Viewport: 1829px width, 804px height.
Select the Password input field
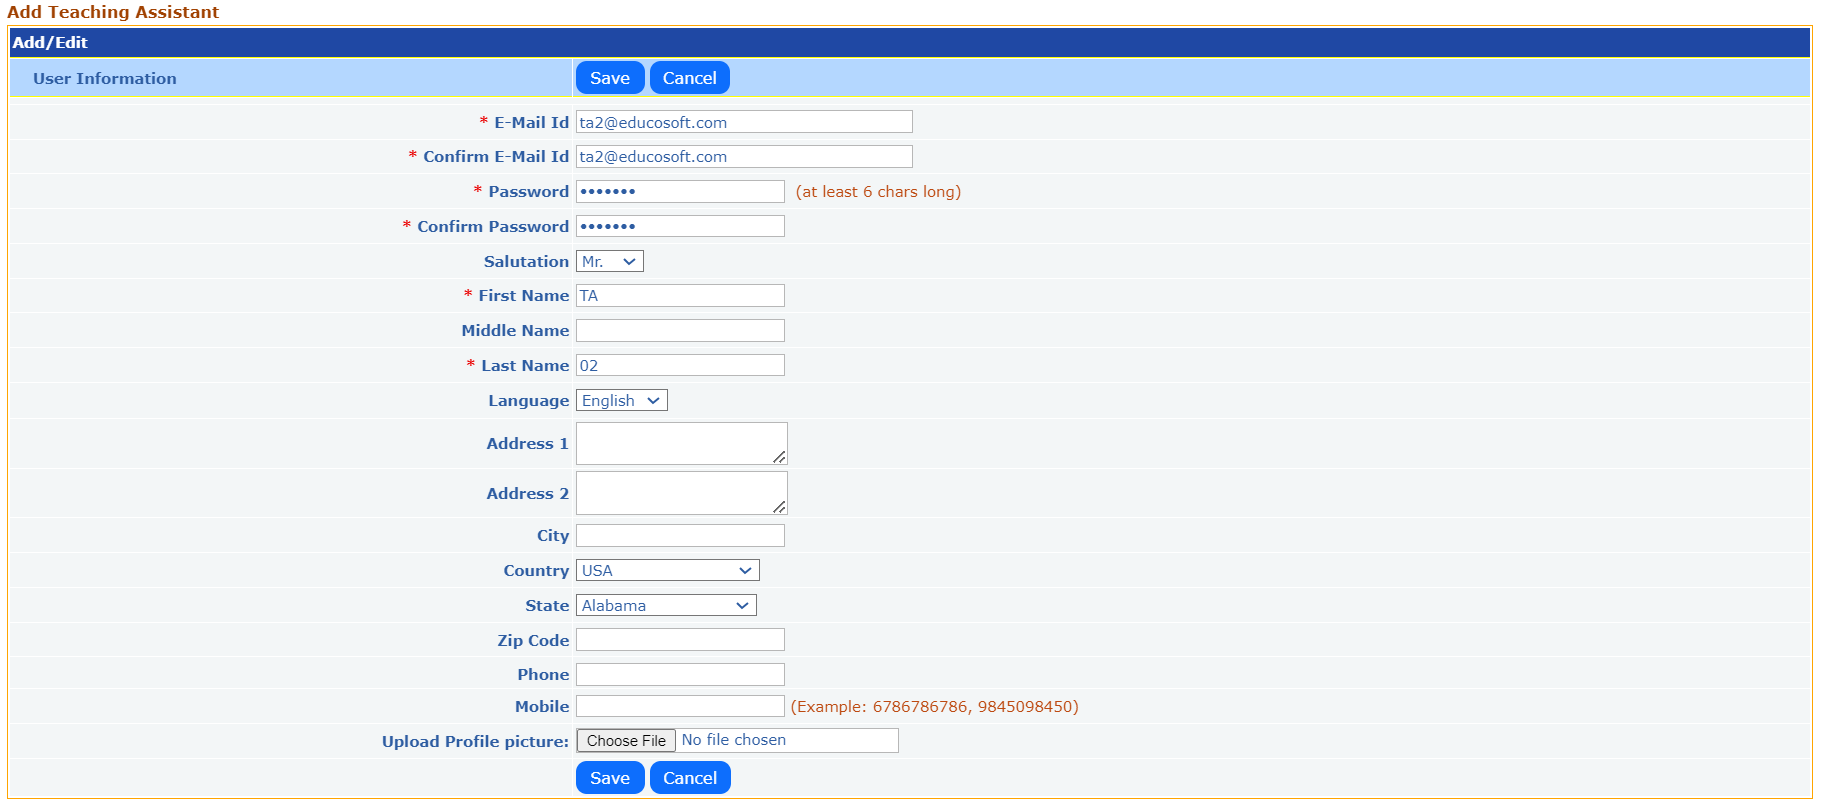click(680, 191)
